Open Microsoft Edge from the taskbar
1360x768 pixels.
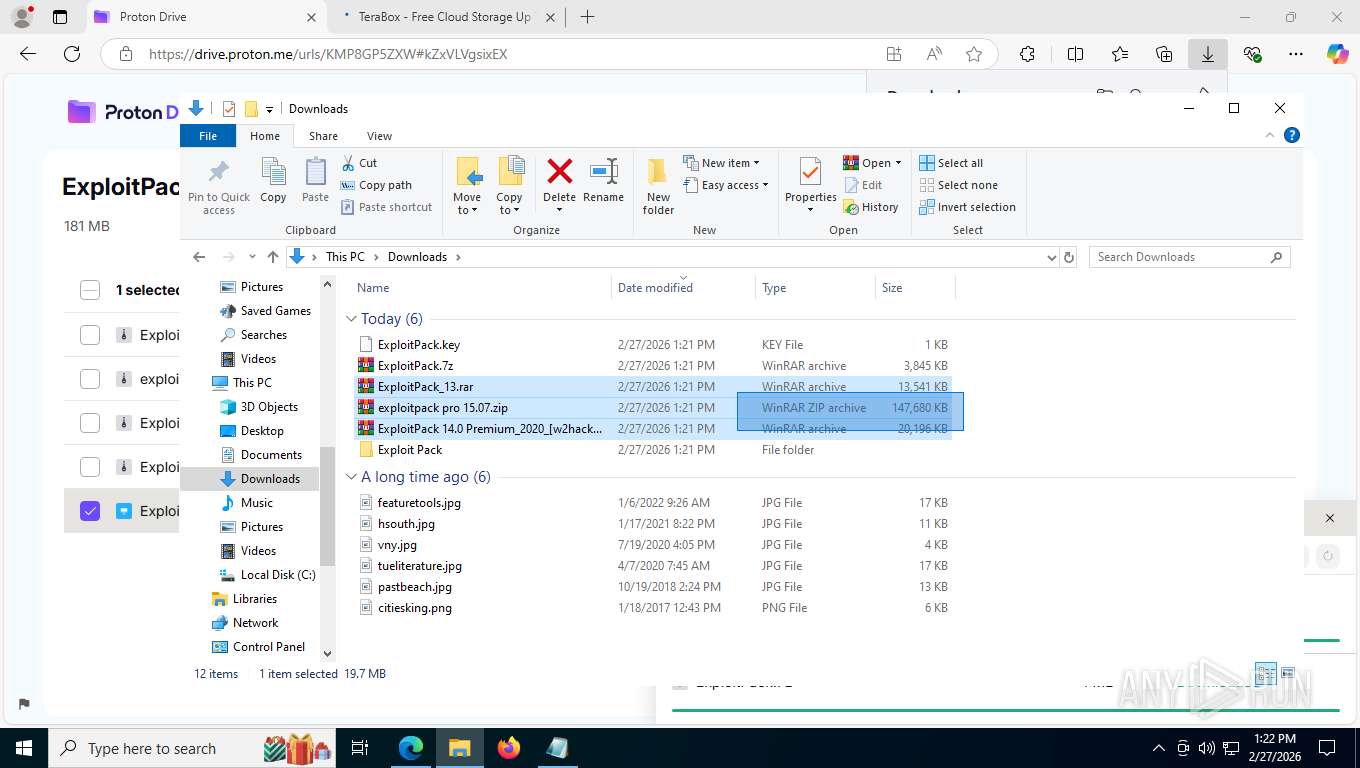point(411,748)
